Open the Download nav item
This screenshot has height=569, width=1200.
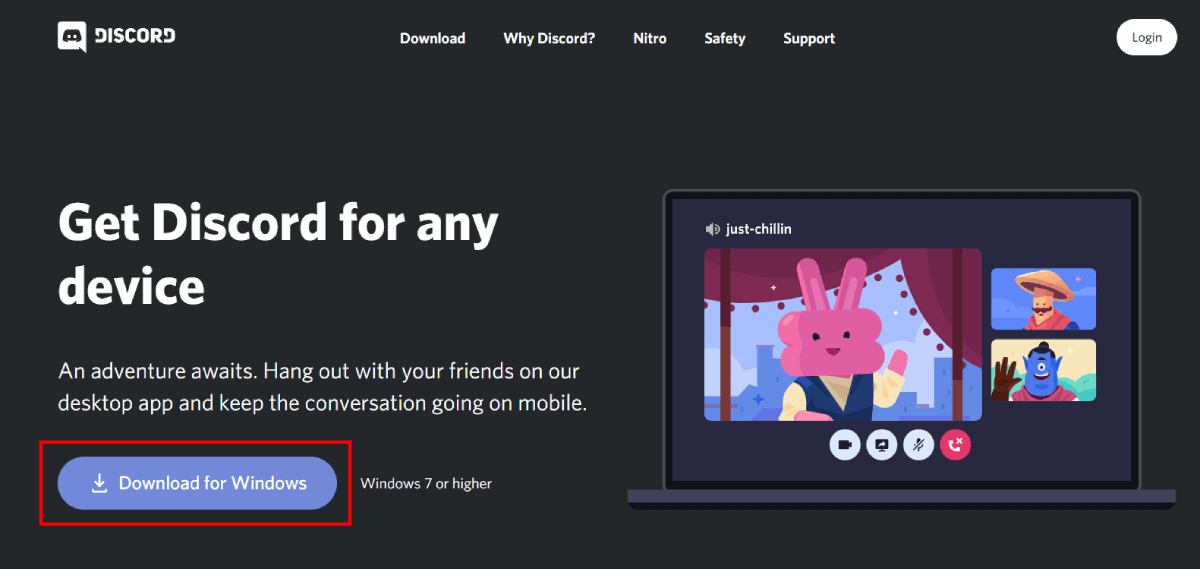432,38
